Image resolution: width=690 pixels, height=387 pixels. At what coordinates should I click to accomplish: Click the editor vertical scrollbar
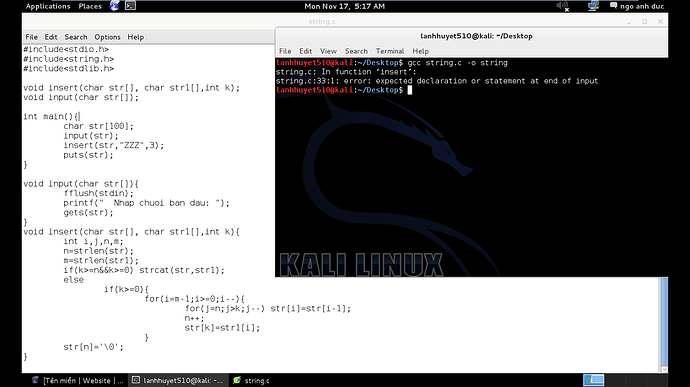[664, 321]
